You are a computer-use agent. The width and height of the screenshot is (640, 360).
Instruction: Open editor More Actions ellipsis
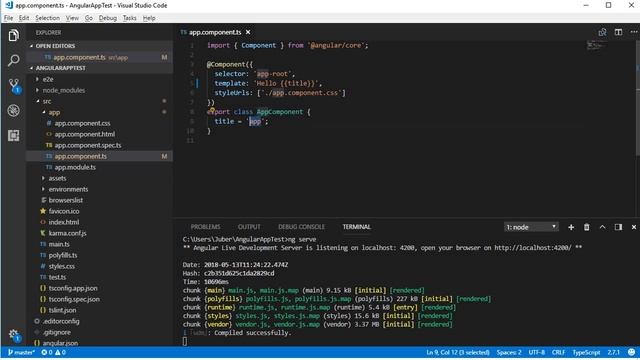633,32
